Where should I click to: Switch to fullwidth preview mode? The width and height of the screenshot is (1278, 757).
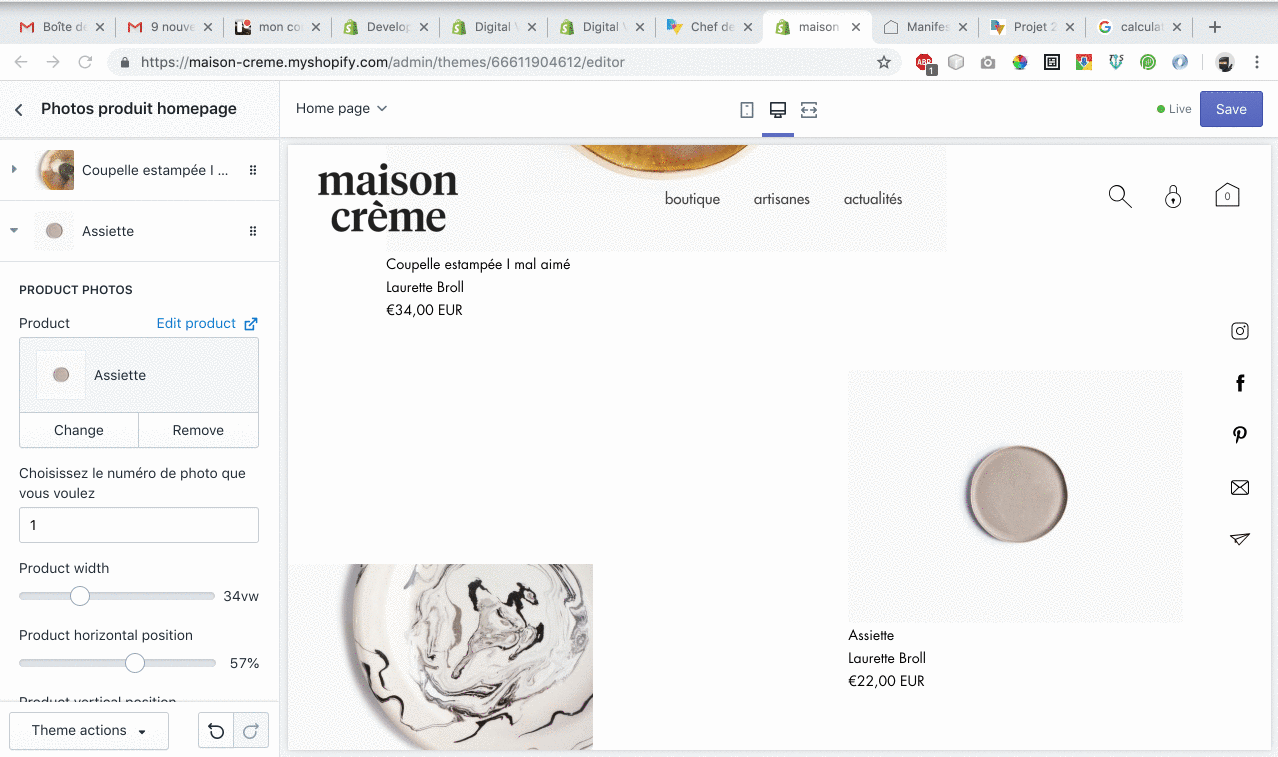click(808, 108)
